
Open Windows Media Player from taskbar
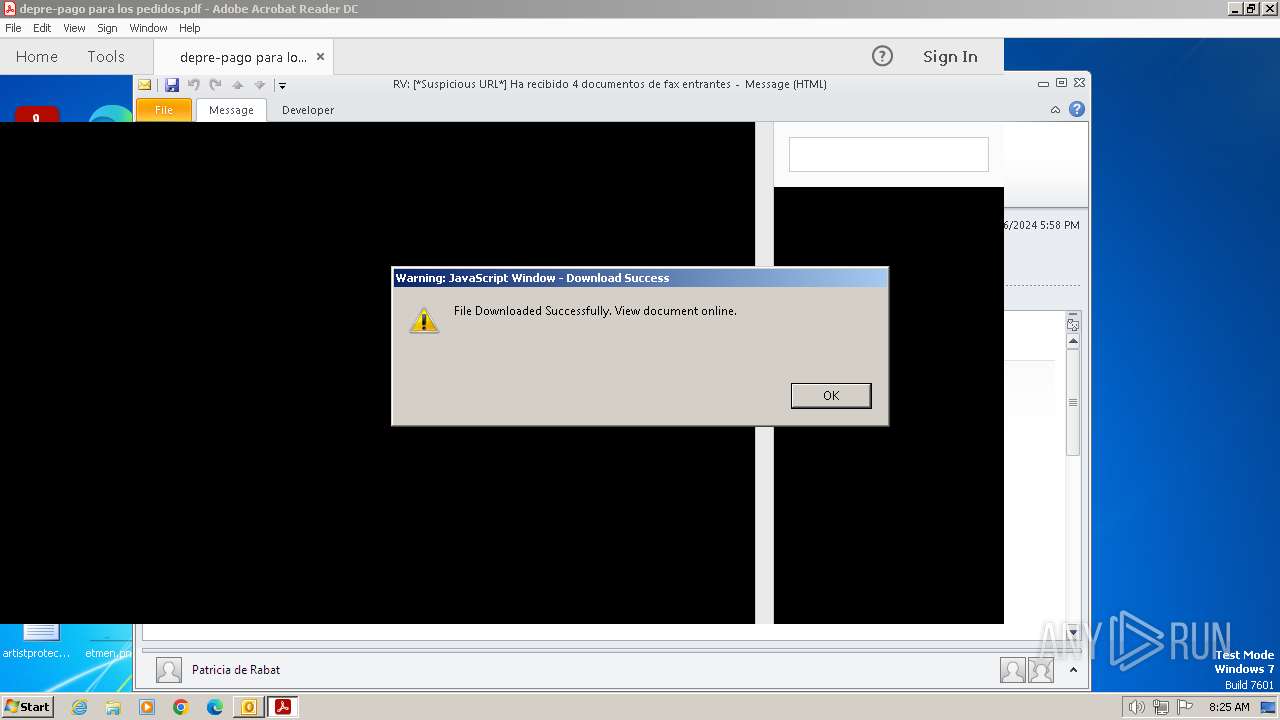click(x=147, y=707)
